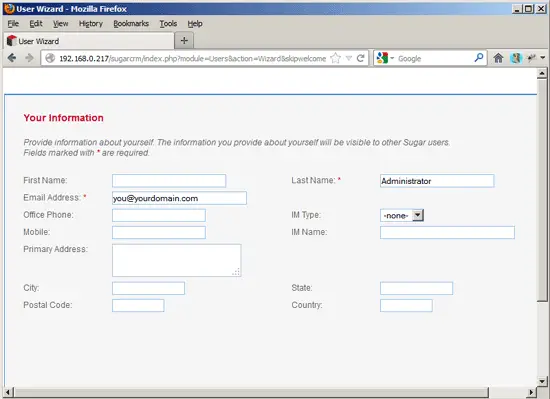The width and height of the screenshot is (550, 399).
Task: Click inside the Primary Address textarea
Action: (x=176, y=260)
